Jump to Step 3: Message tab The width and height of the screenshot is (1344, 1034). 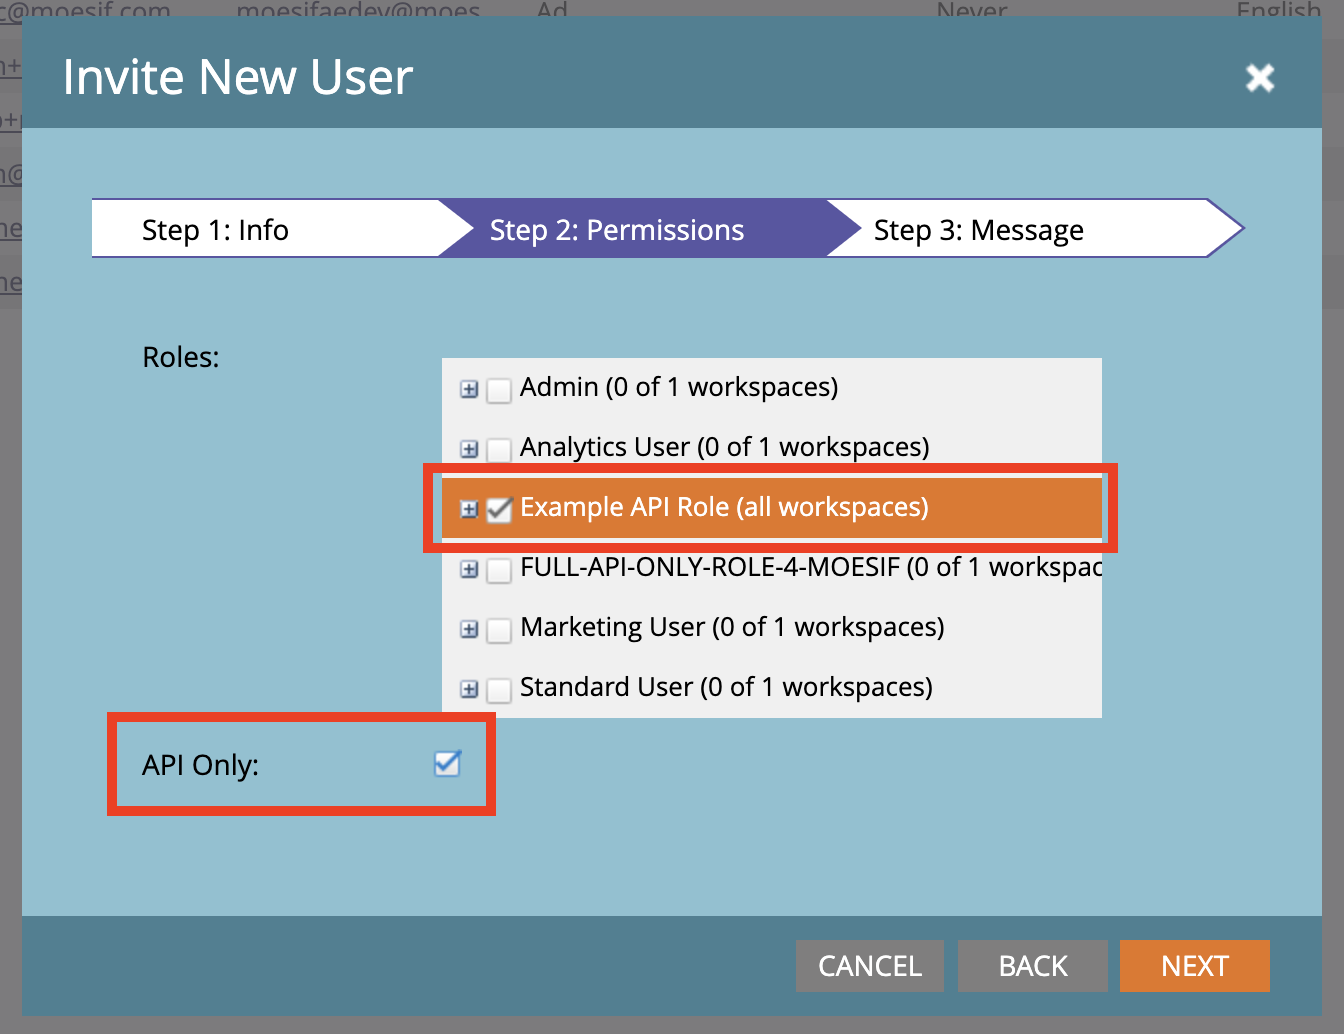tap(978, 230)
